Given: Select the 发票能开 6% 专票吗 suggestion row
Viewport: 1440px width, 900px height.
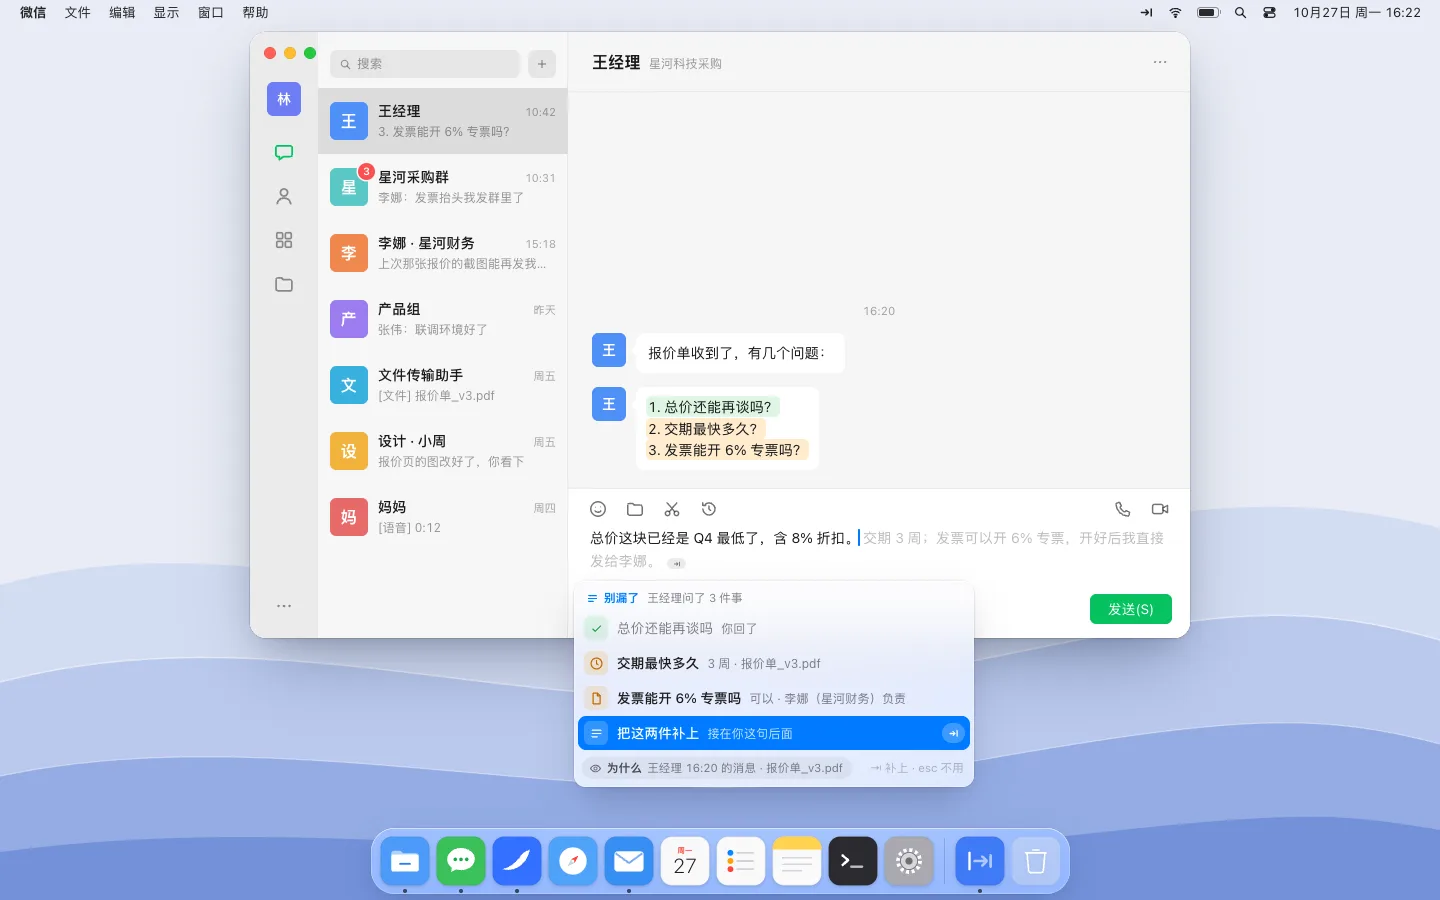Looking at the screenshot, I should [x=774, y=698].
